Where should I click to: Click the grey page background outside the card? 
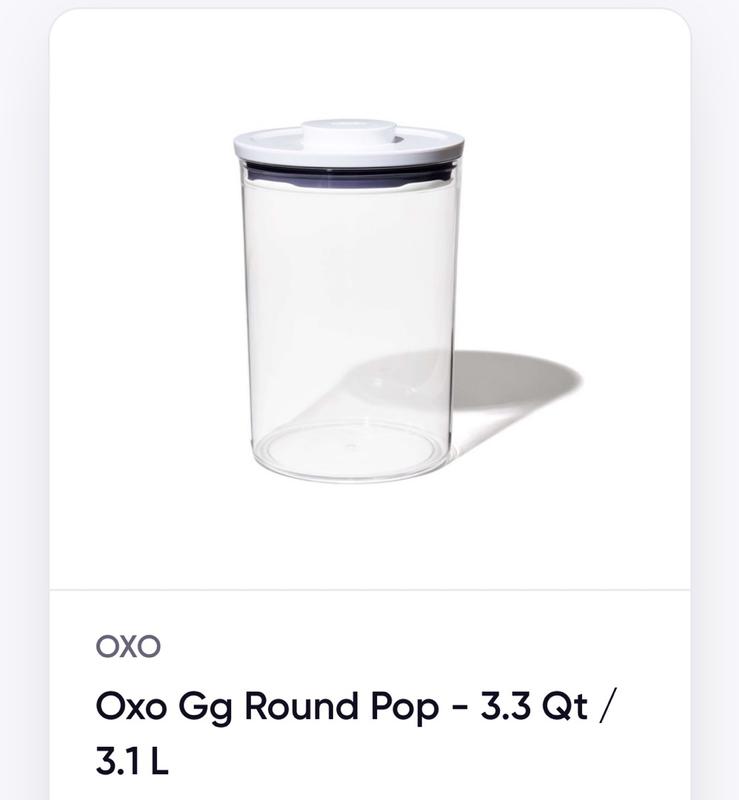point(22,400)
